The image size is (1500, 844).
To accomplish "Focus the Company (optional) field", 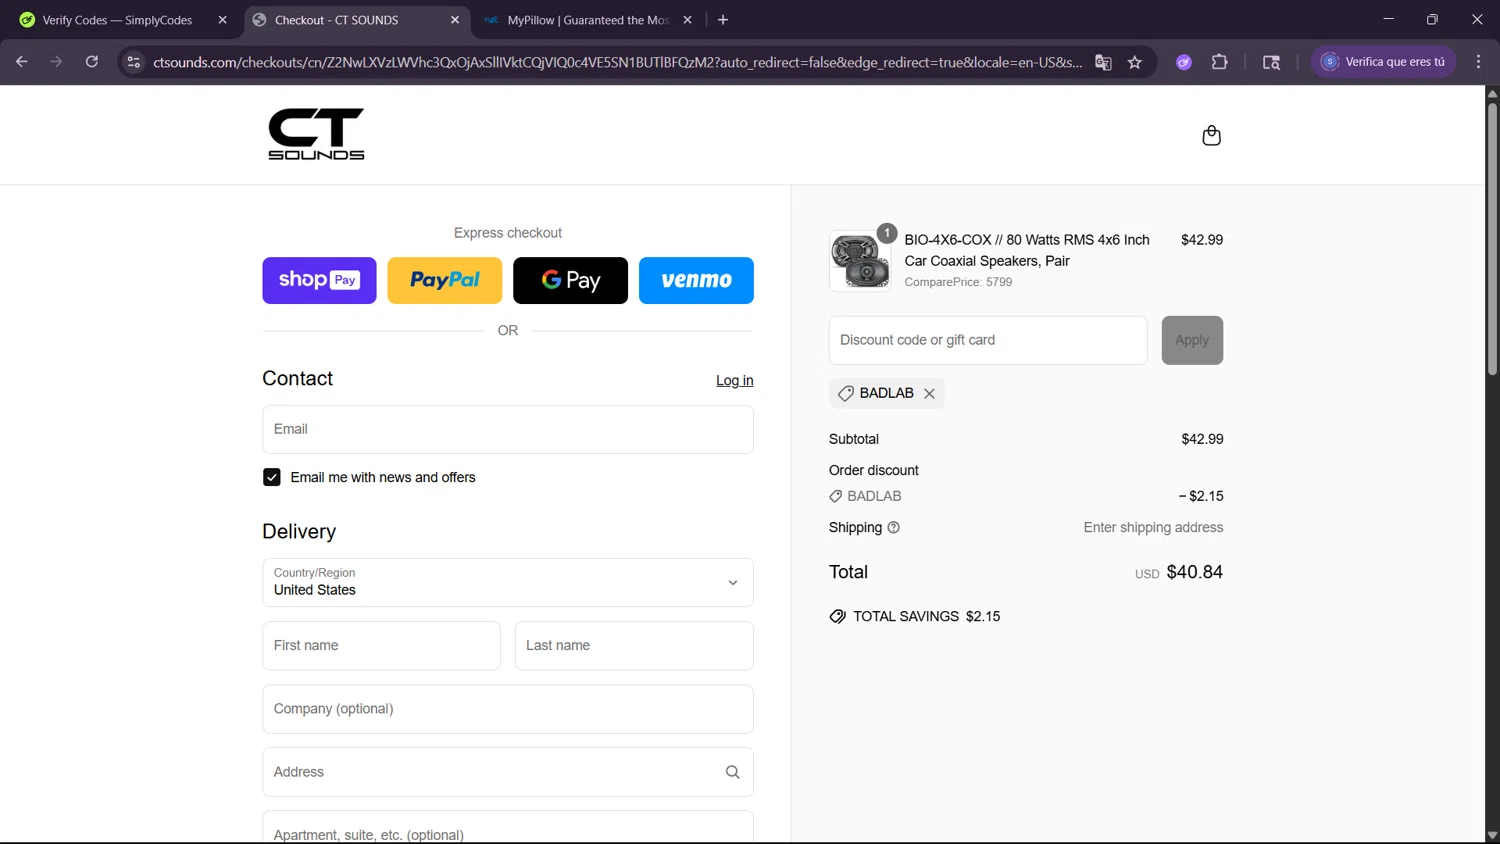I will pyautogui.click(x=508, y=709).
